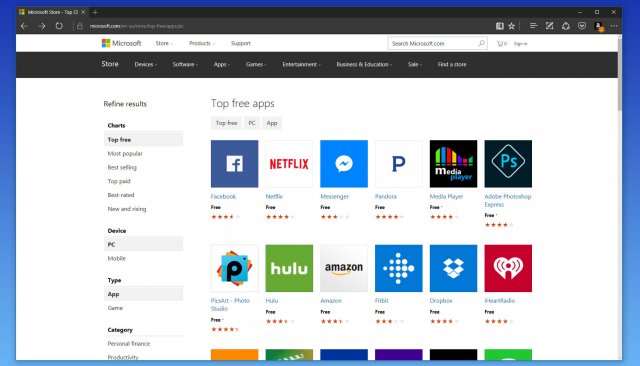
Task: Expand the Sale menu
Action: (415, 64)
